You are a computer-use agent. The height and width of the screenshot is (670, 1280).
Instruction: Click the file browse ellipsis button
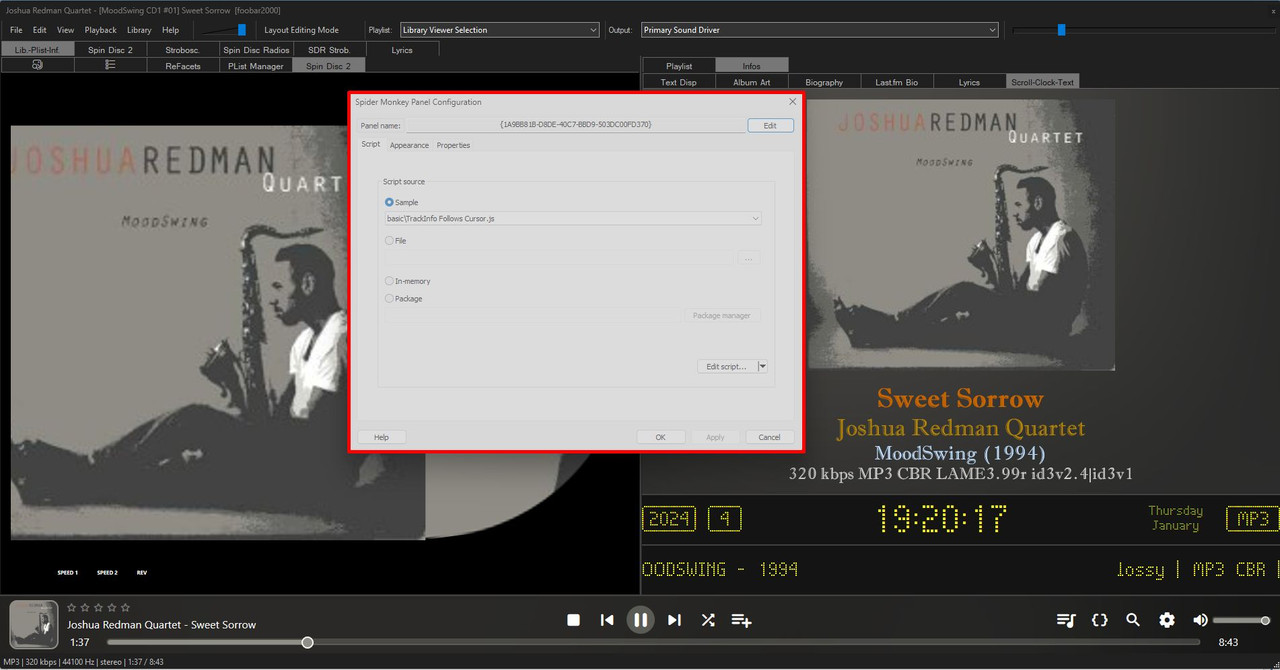click(x=749, y=259)
